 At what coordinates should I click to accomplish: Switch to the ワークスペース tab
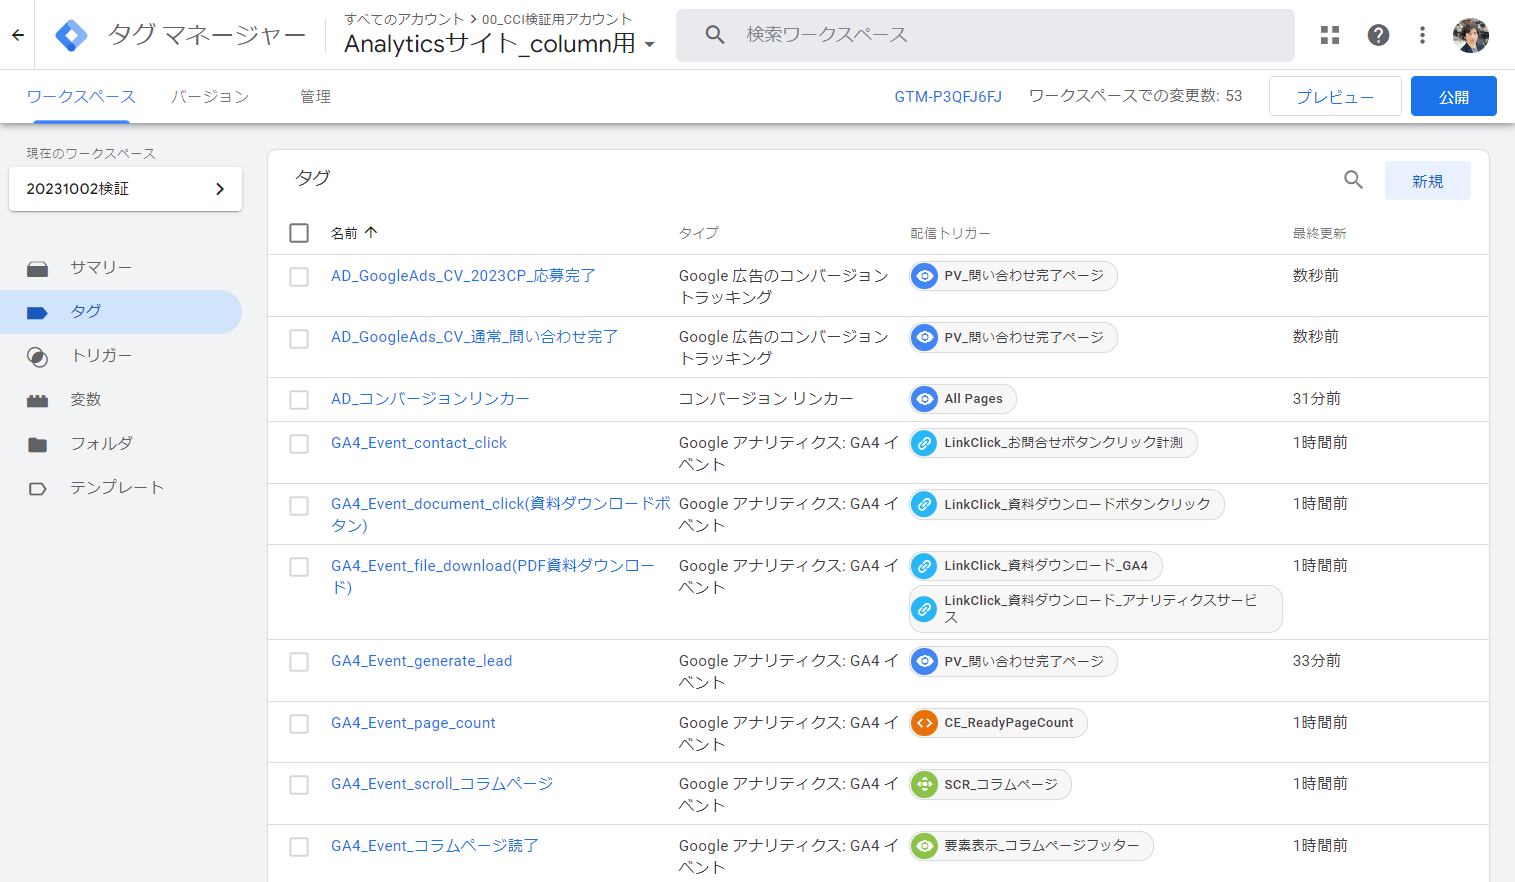(x=81, y=97)
